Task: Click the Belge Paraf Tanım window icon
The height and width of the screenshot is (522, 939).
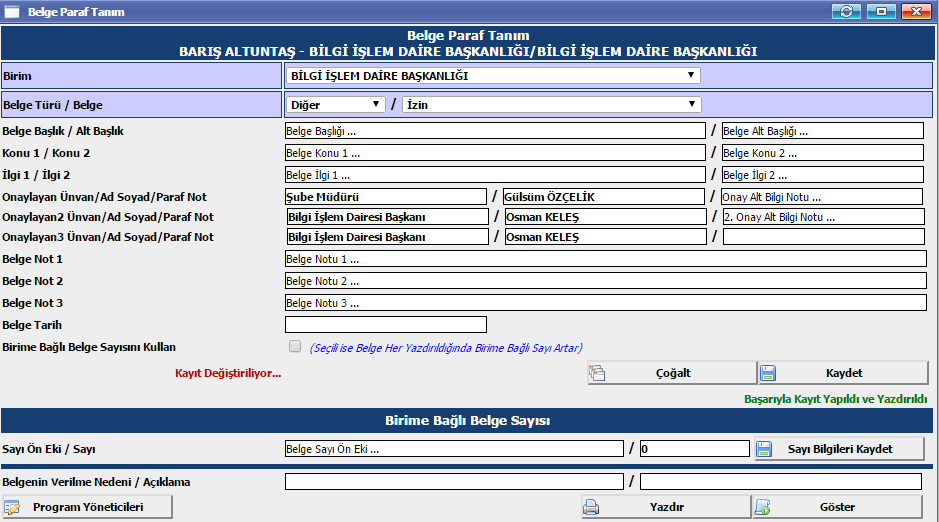Action: [x=13, y=12]
